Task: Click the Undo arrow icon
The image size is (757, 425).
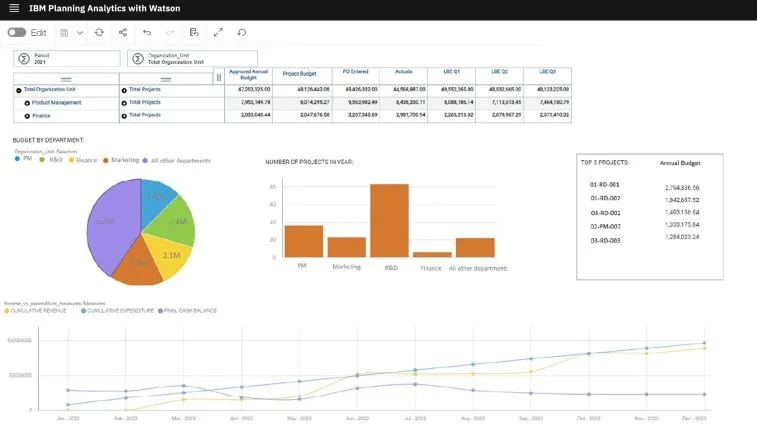Action: (147, 32)
